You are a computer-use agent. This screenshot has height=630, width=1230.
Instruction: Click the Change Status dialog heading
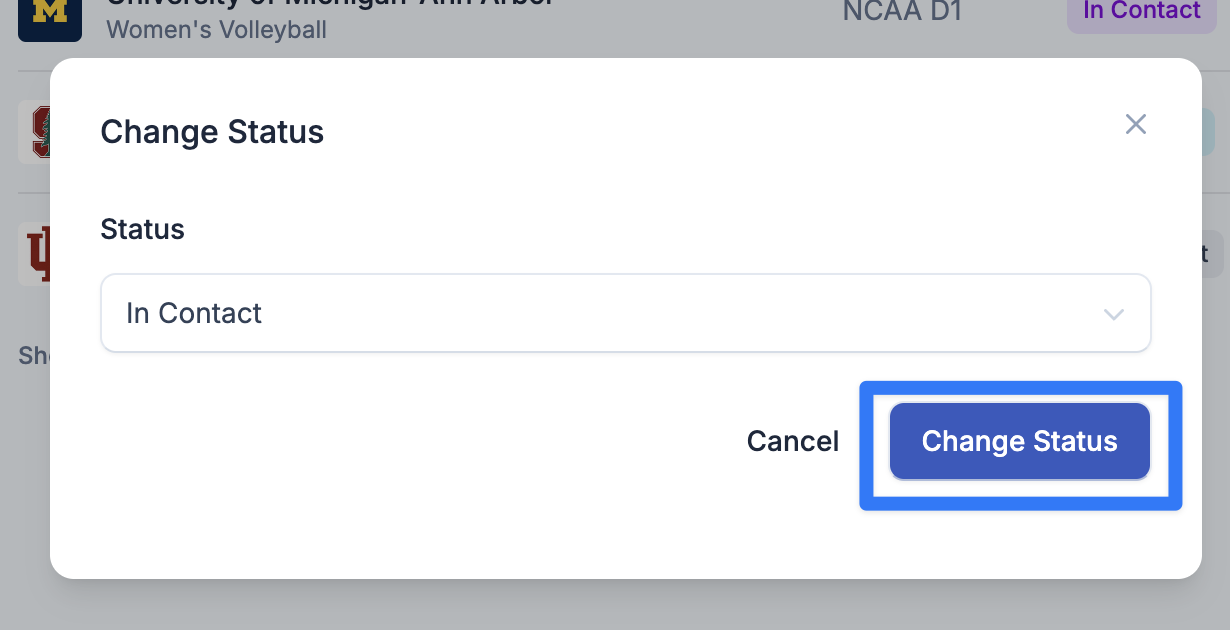[x=212, y=132]
